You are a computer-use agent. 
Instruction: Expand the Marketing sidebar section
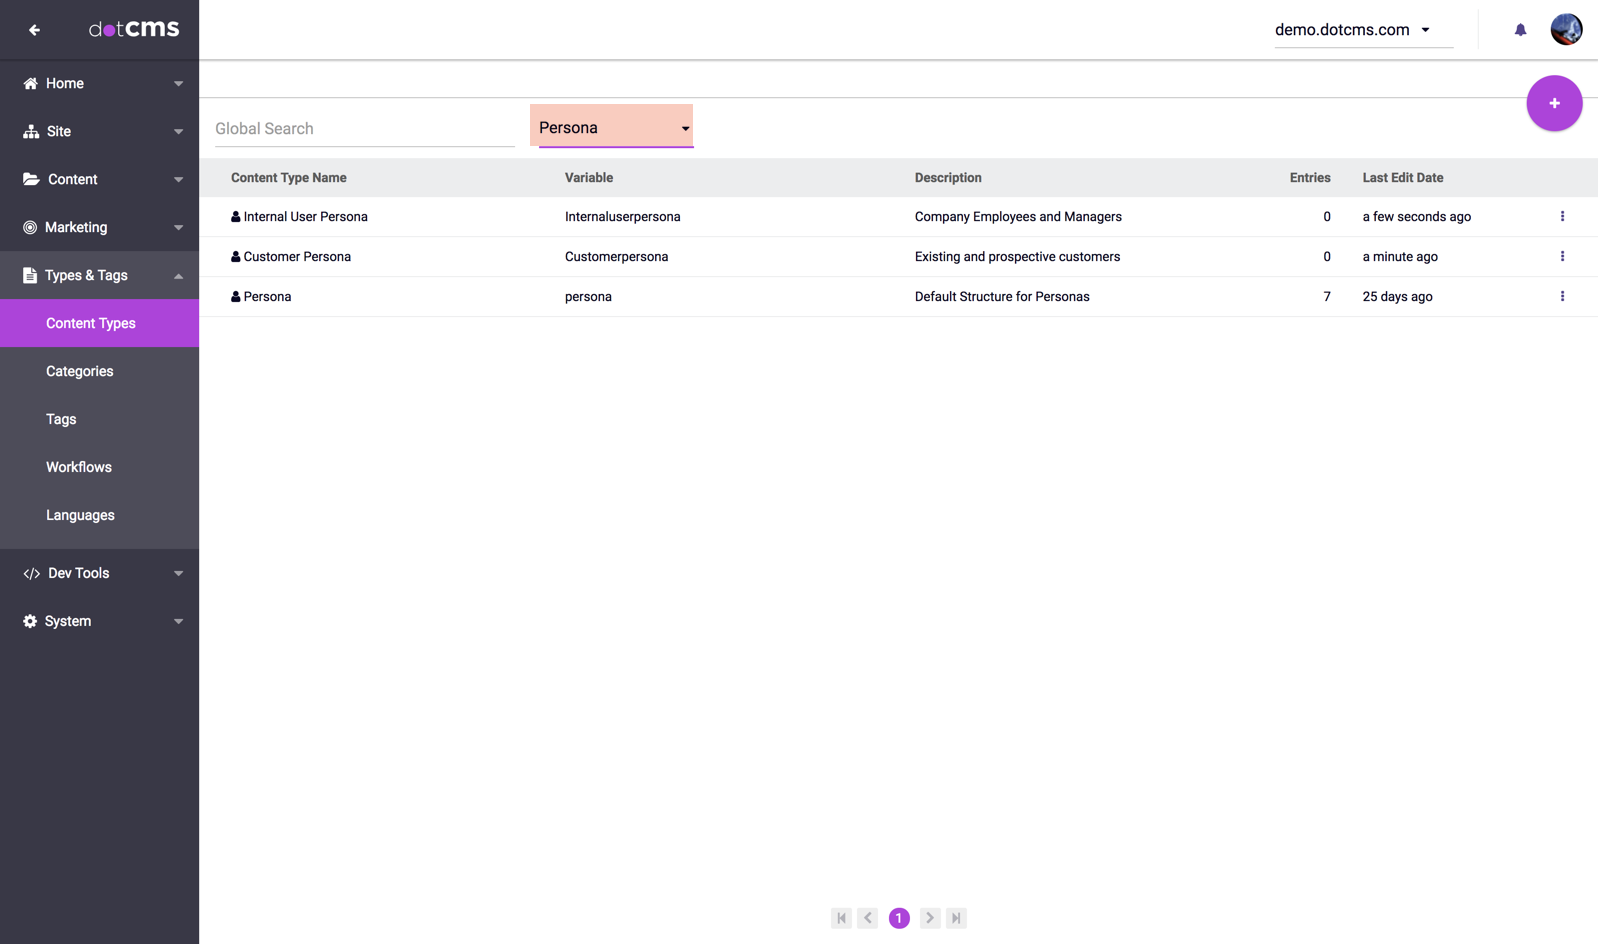point(100,227)
